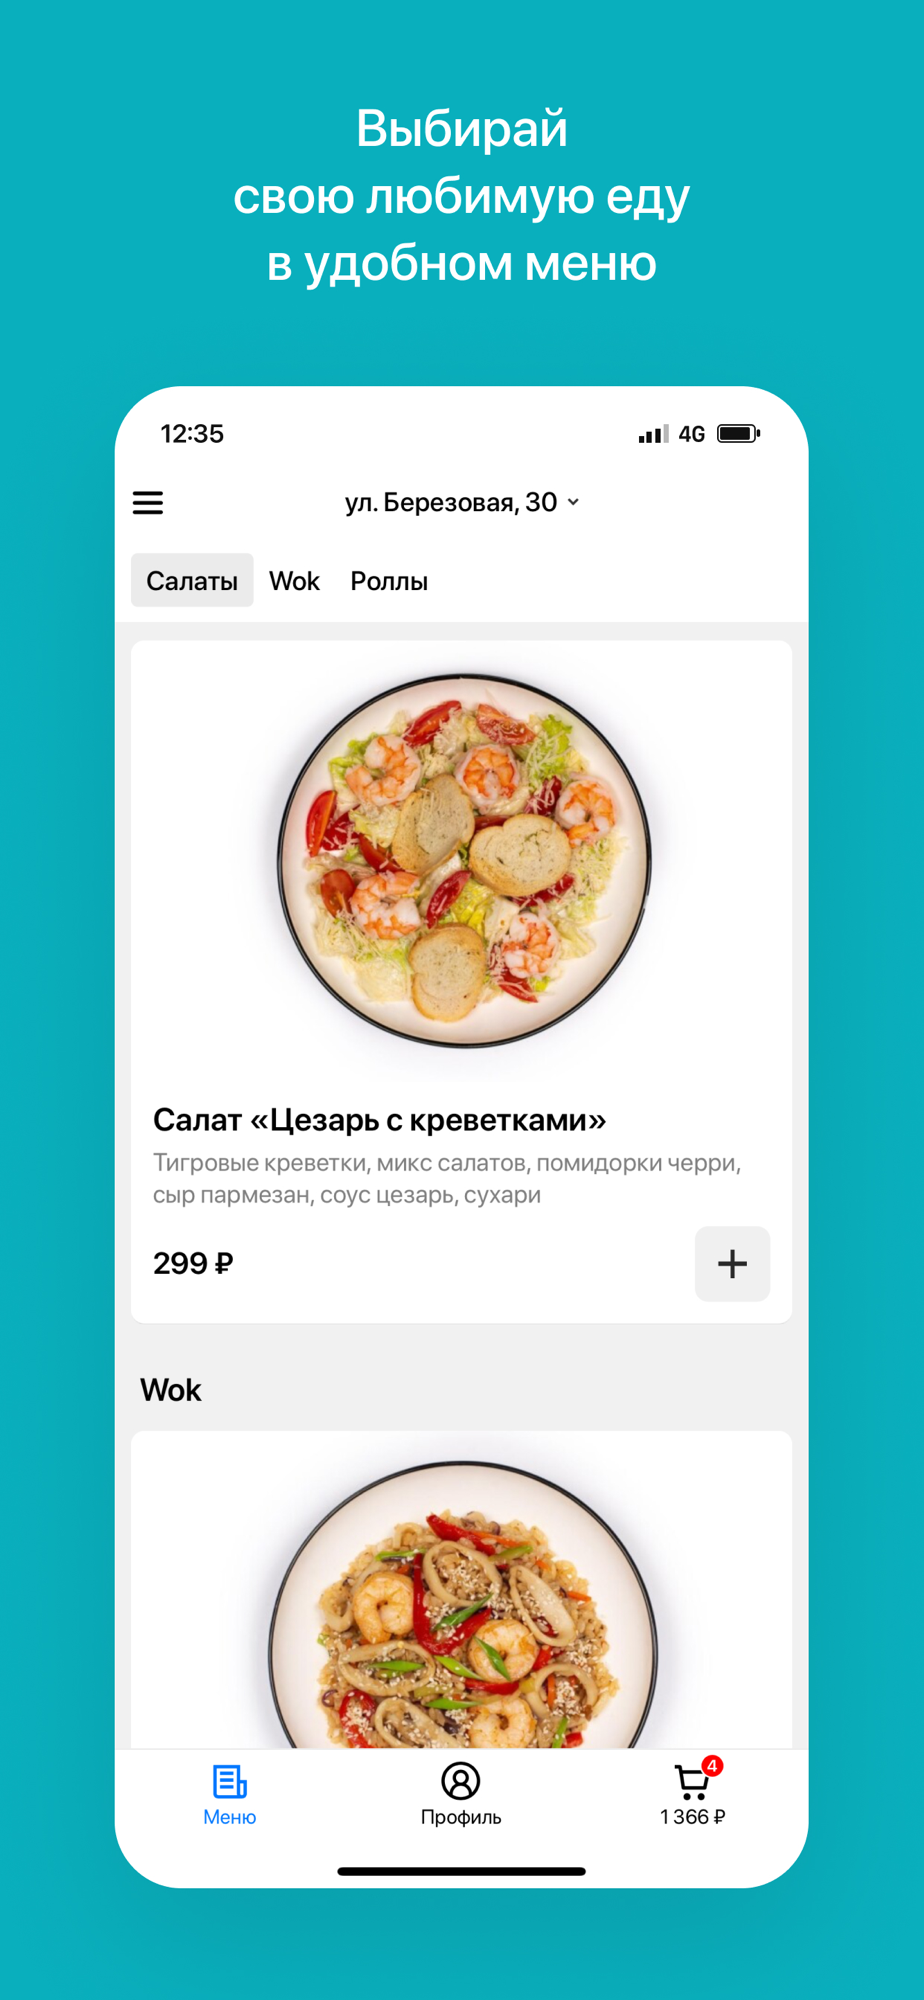924x2000 pixels.
Task: Tap the Салат «Цезарь с креветками» title
Action: (379, 1120)
